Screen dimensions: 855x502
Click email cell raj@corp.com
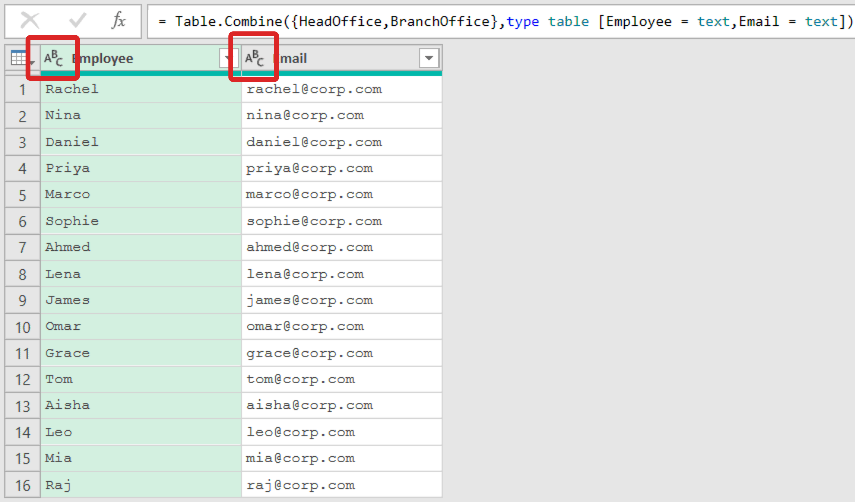coord(341,485)
